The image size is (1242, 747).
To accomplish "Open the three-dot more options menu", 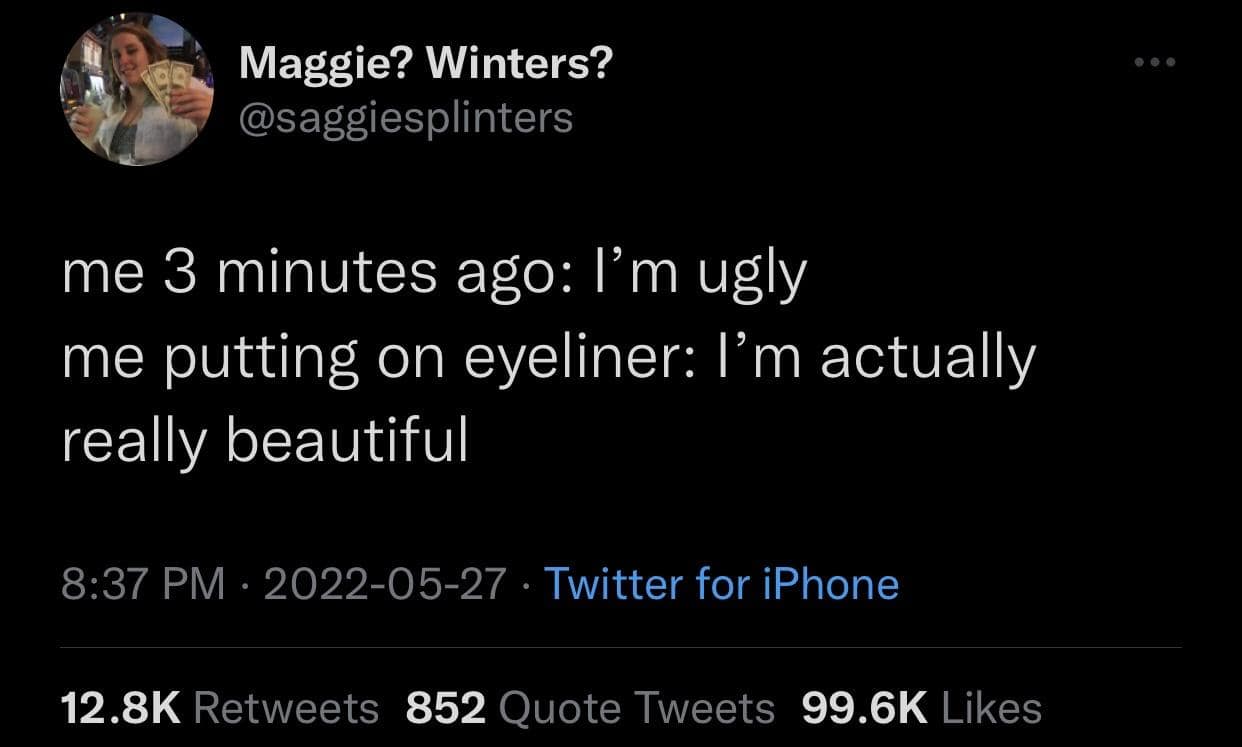I will click(x=1157, y=63).
